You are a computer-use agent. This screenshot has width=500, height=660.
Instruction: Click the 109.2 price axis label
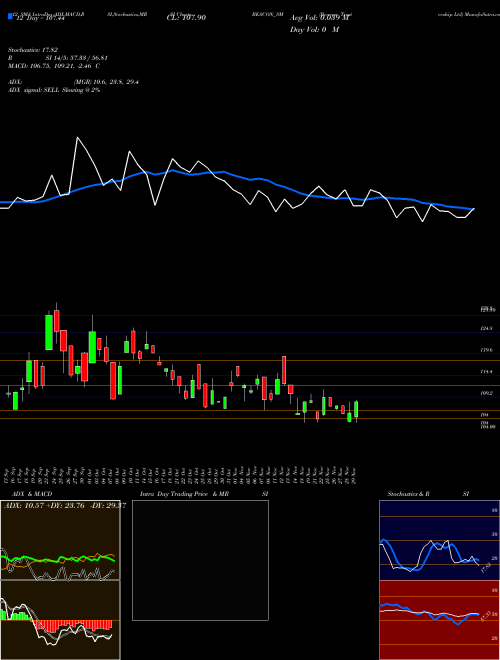coord(487,393)
